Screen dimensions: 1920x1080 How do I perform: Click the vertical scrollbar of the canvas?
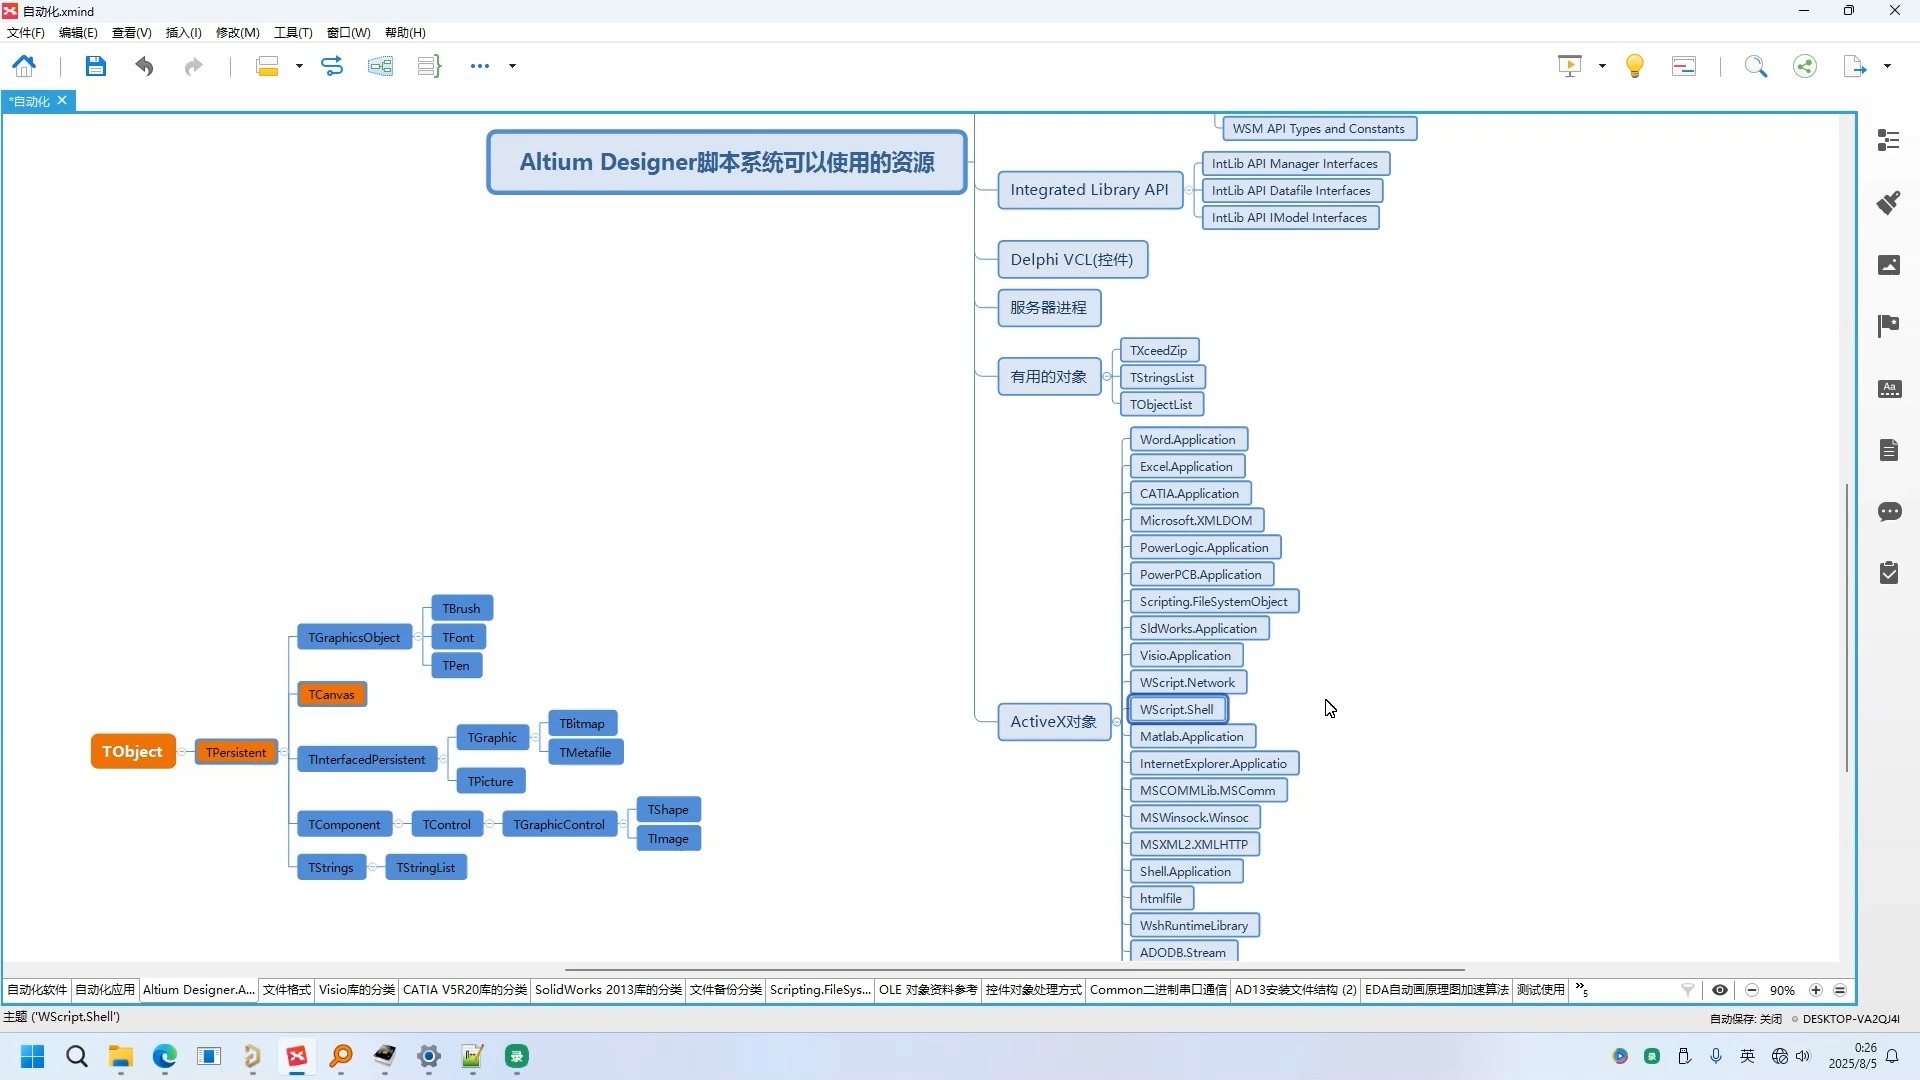click(1847, 627)
